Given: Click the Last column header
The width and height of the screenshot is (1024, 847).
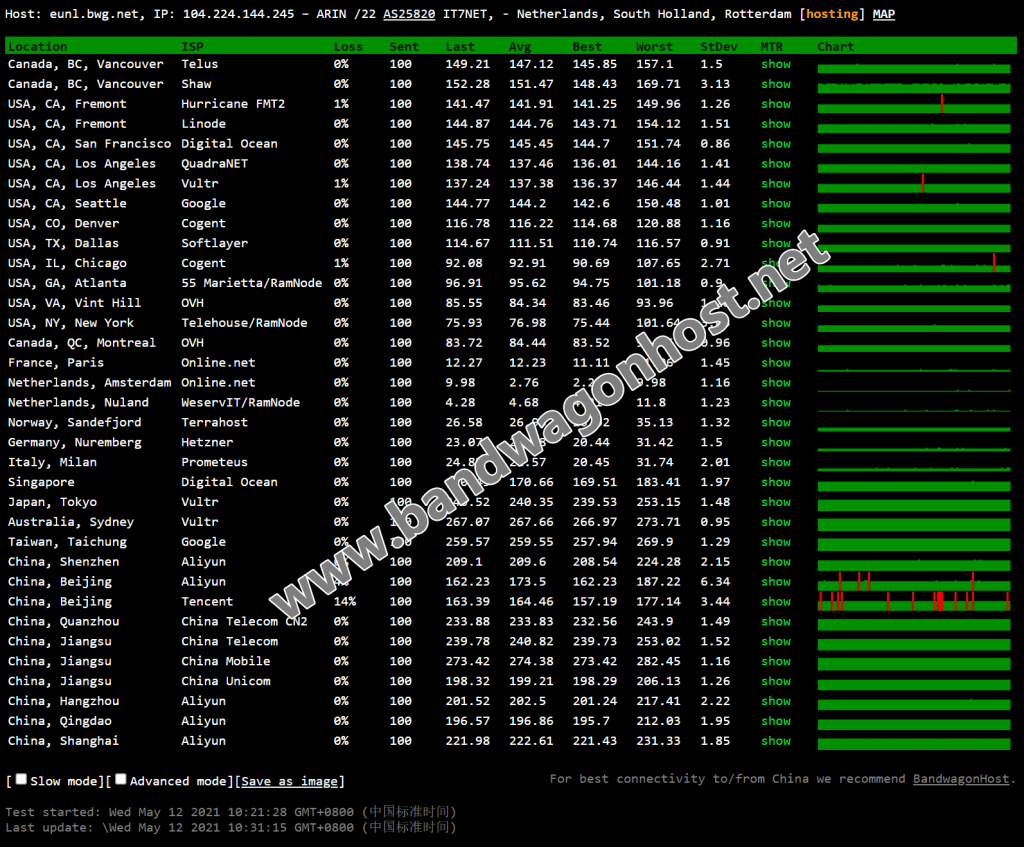Looking at the screenshot, I should tap(460, 46).
